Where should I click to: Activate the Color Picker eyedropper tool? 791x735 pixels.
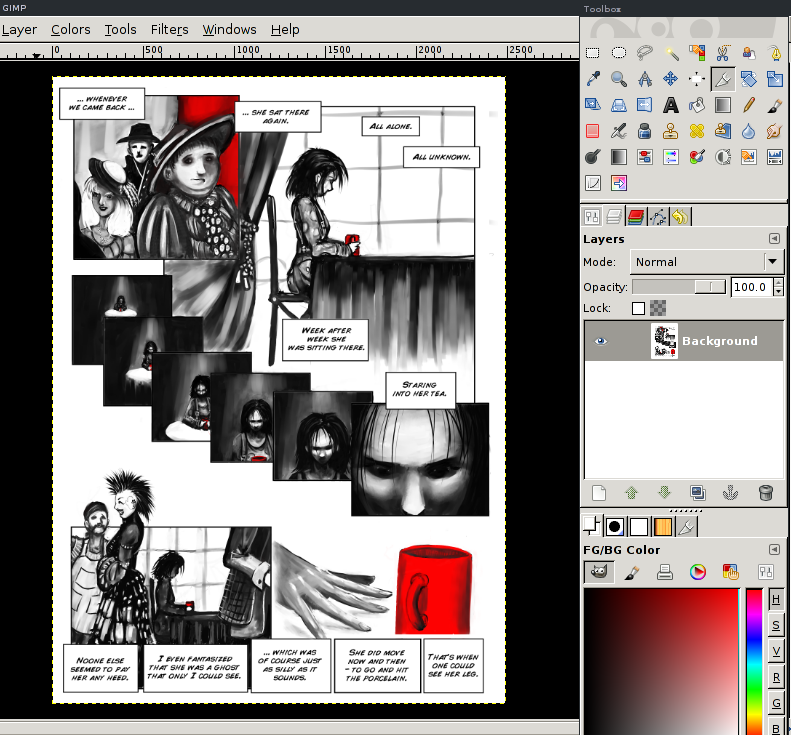[593, 79]
